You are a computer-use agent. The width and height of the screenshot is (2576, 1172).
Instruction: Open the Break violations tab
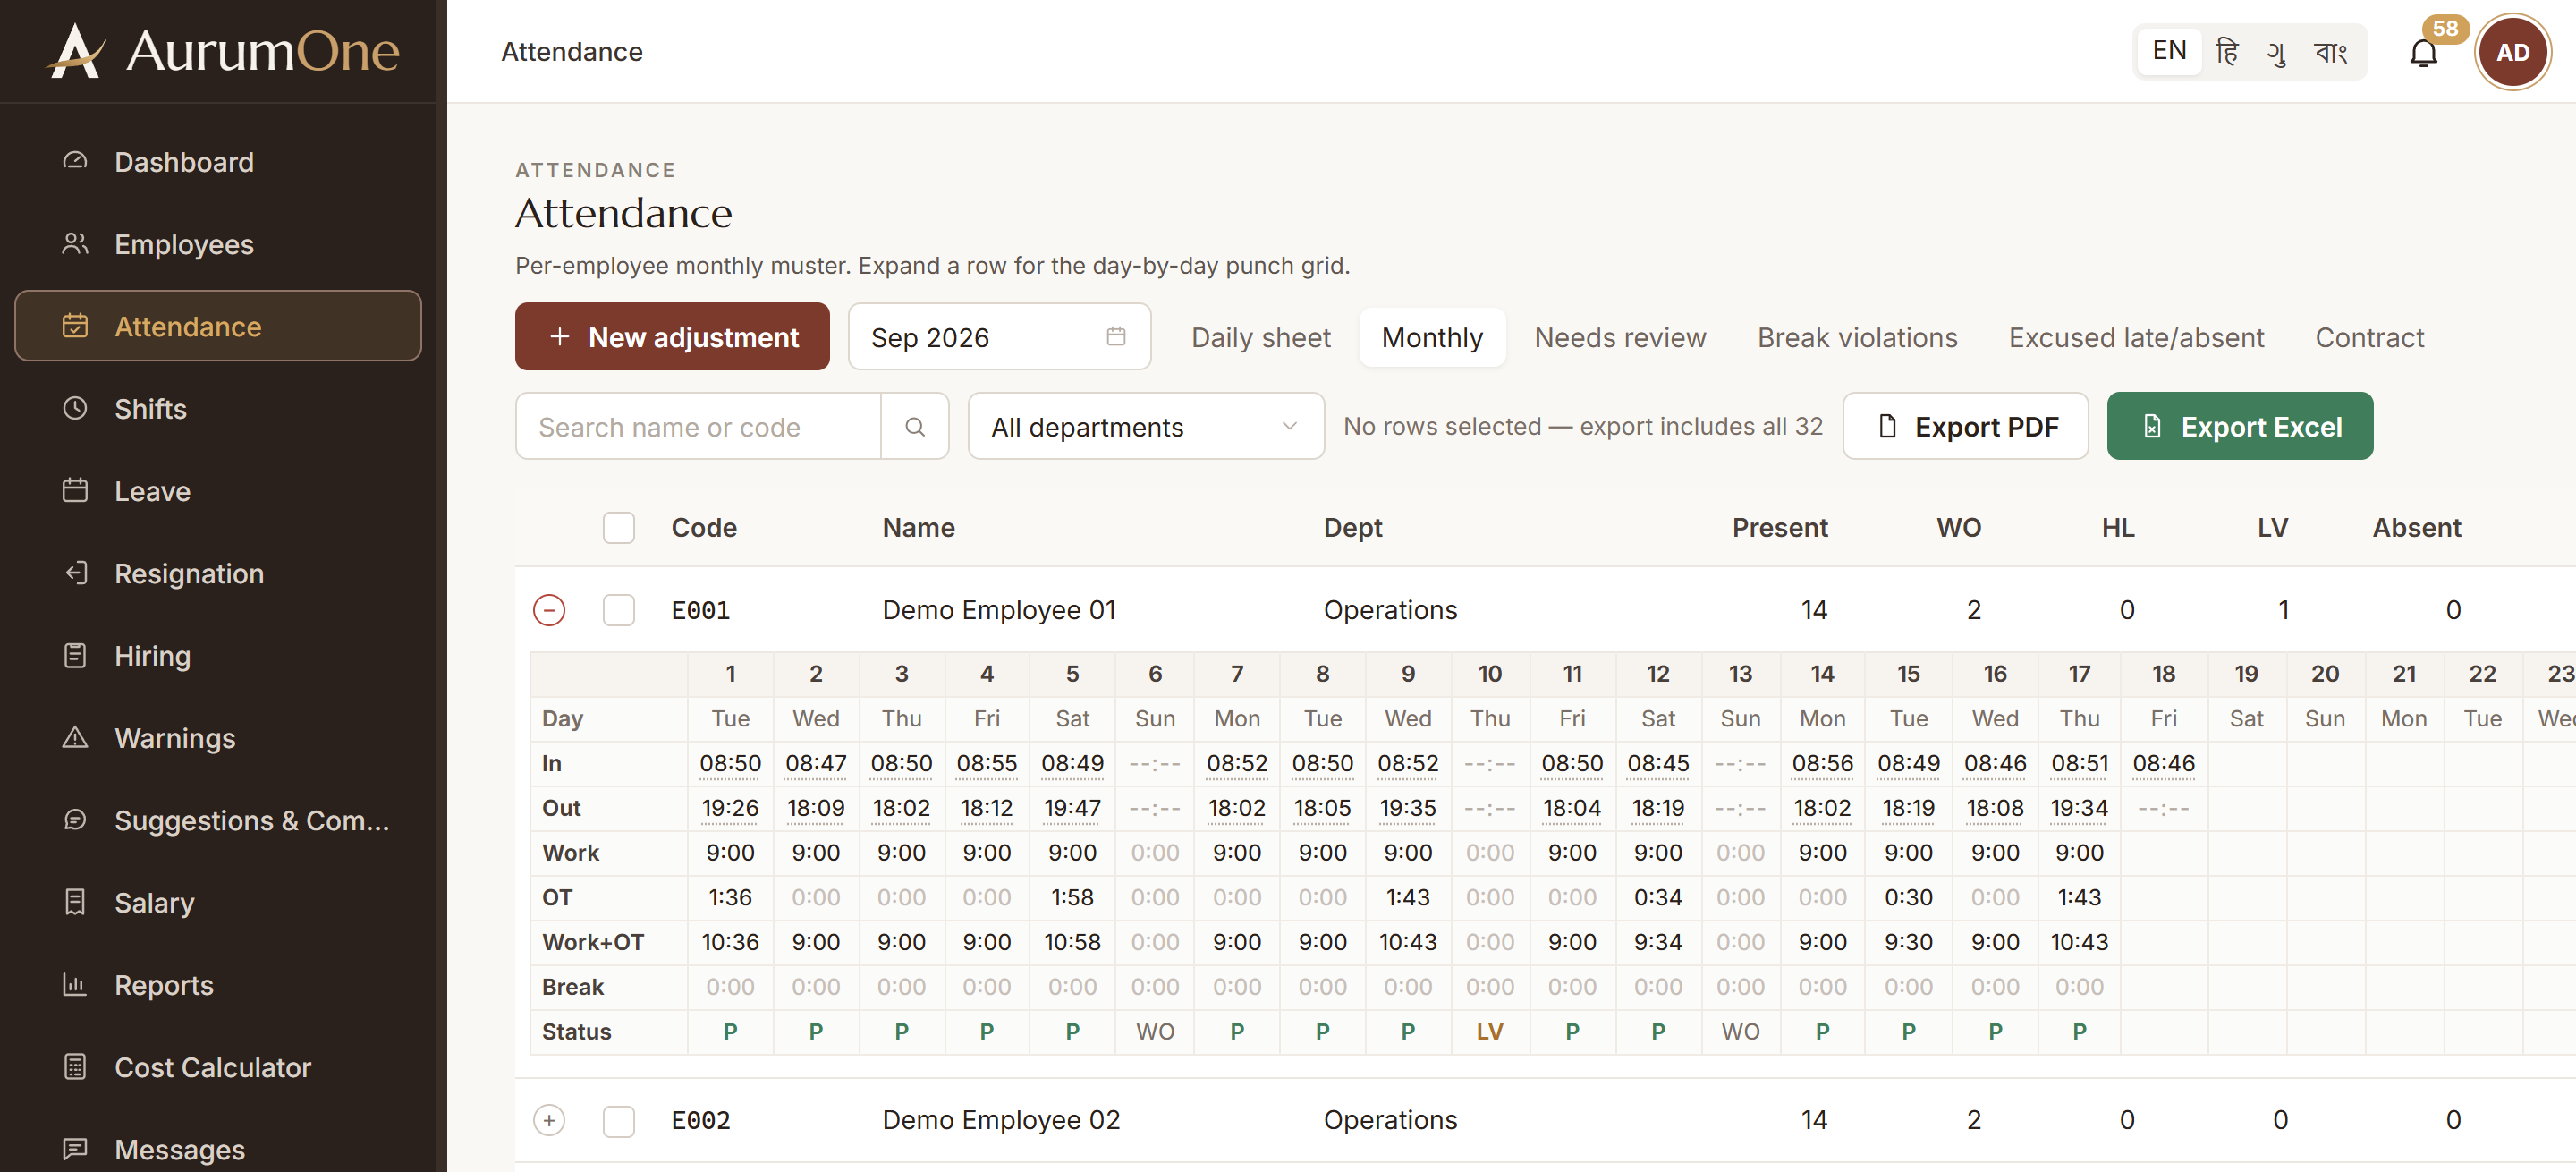pyautogui.click(x=1857, y=337)
